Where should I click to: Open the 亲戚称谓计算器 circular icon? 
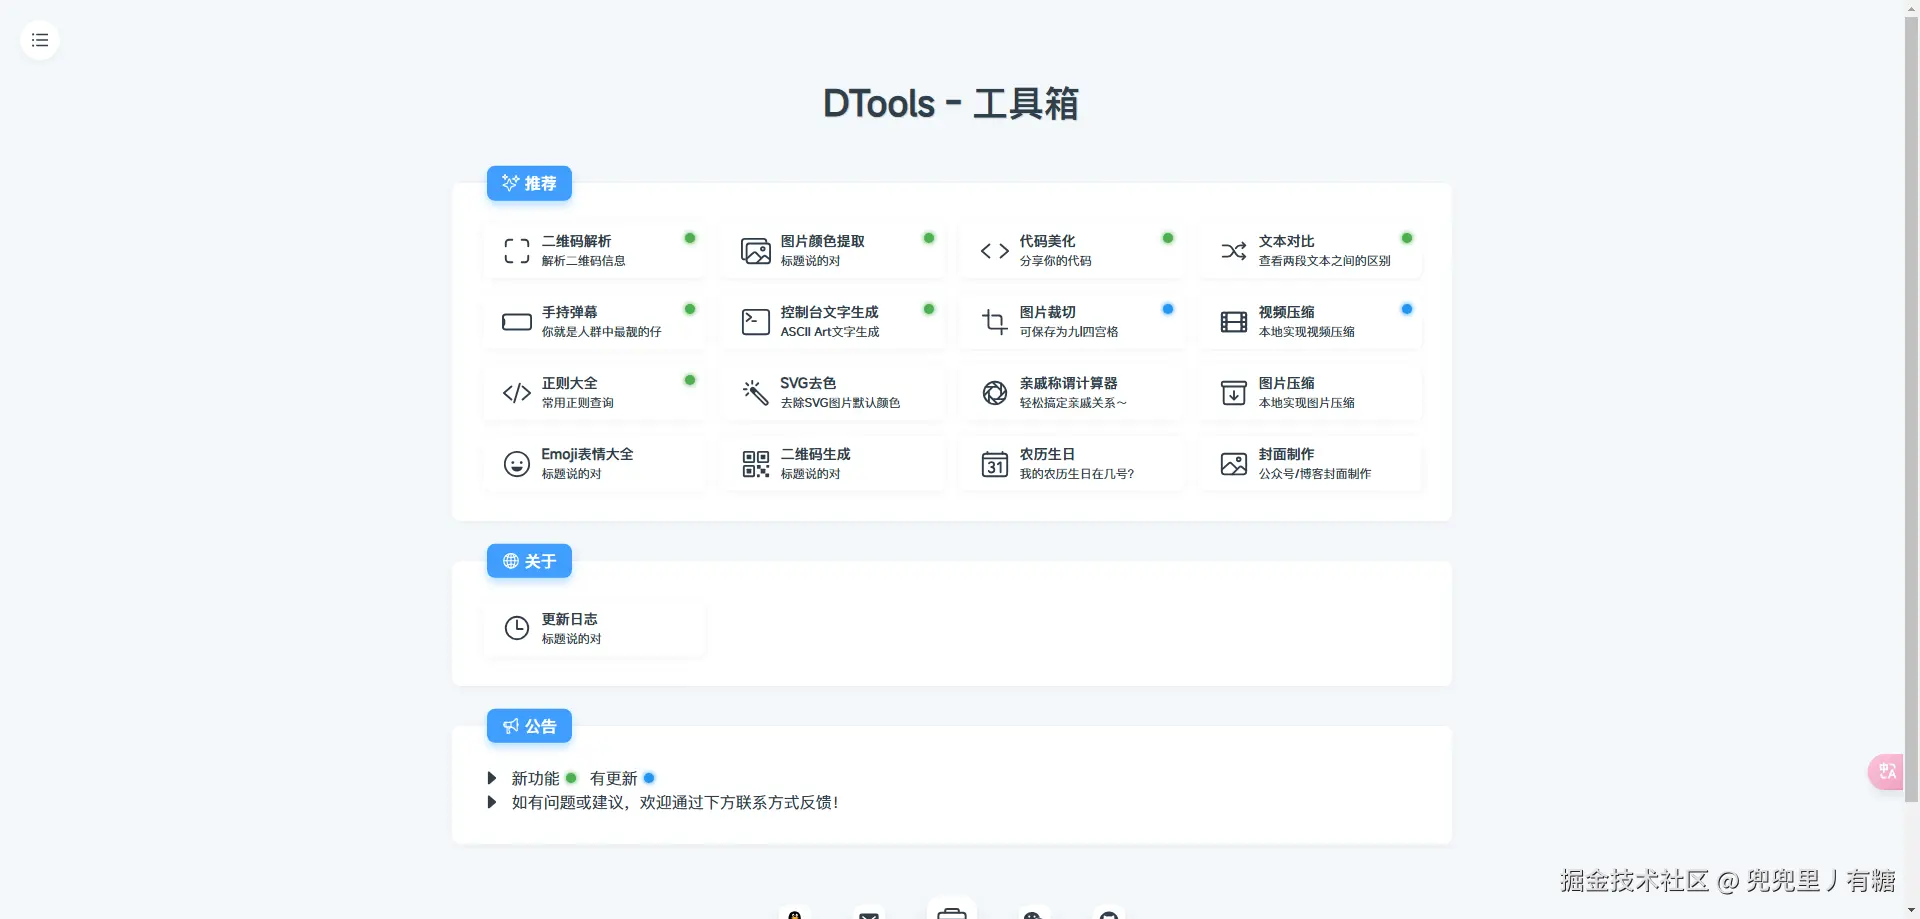click(x=995, y=393)
